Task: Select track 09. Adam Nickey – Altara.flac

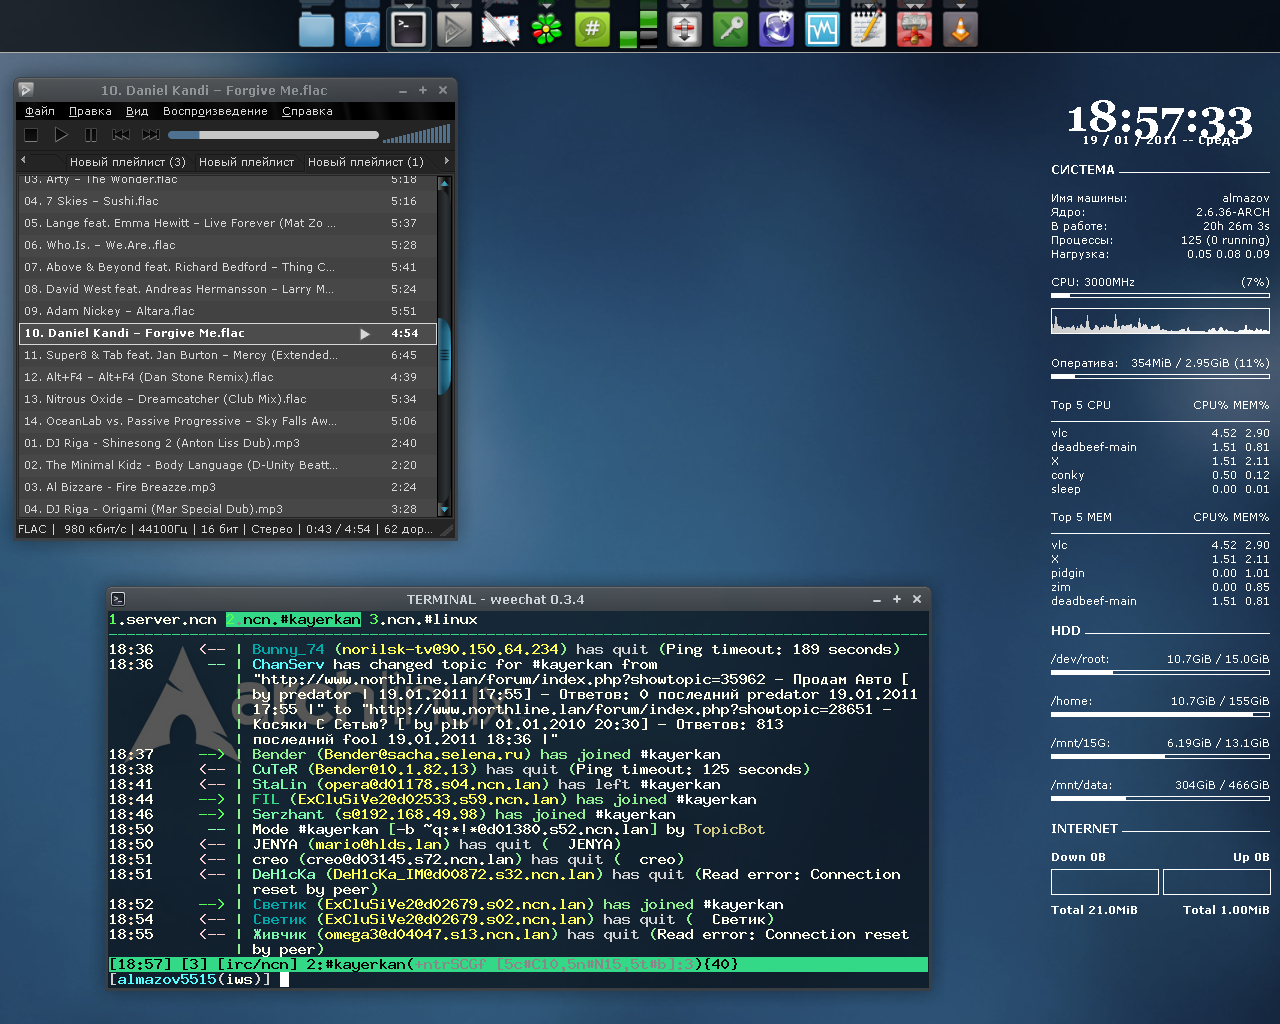Action: 228,311
